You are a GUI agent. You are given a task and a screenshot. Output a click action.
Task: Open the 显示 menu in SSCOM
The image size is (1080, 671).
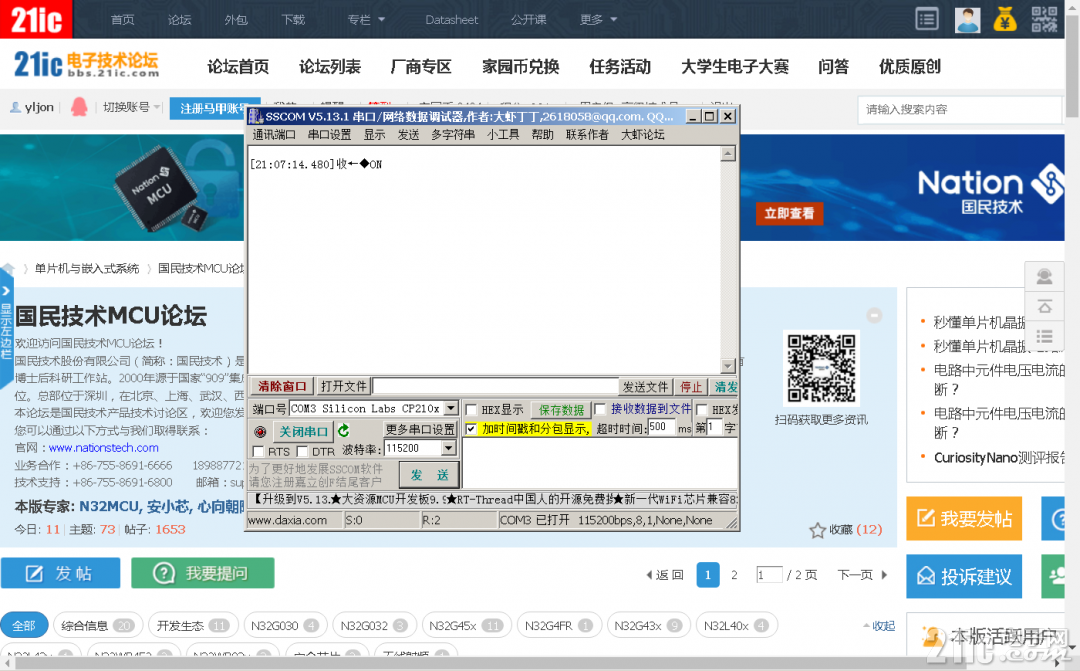tap(375, 135)
